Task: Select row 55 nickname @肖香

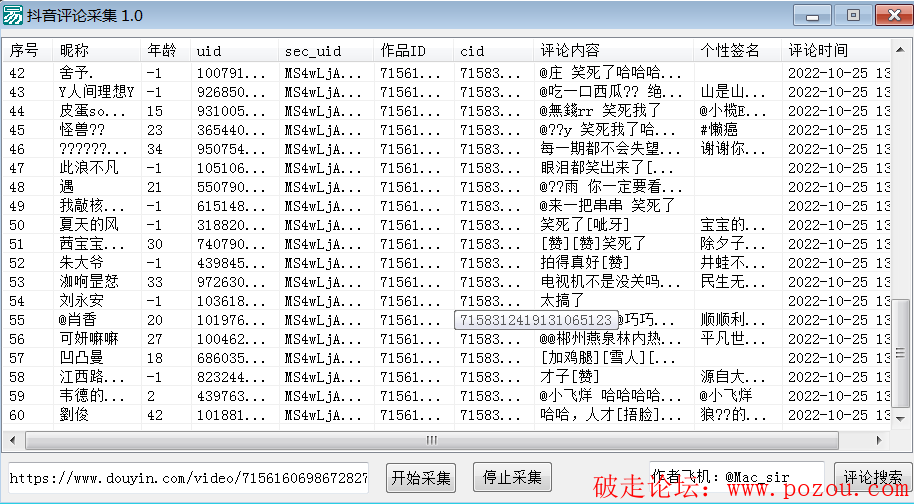Action: [78, 320]
